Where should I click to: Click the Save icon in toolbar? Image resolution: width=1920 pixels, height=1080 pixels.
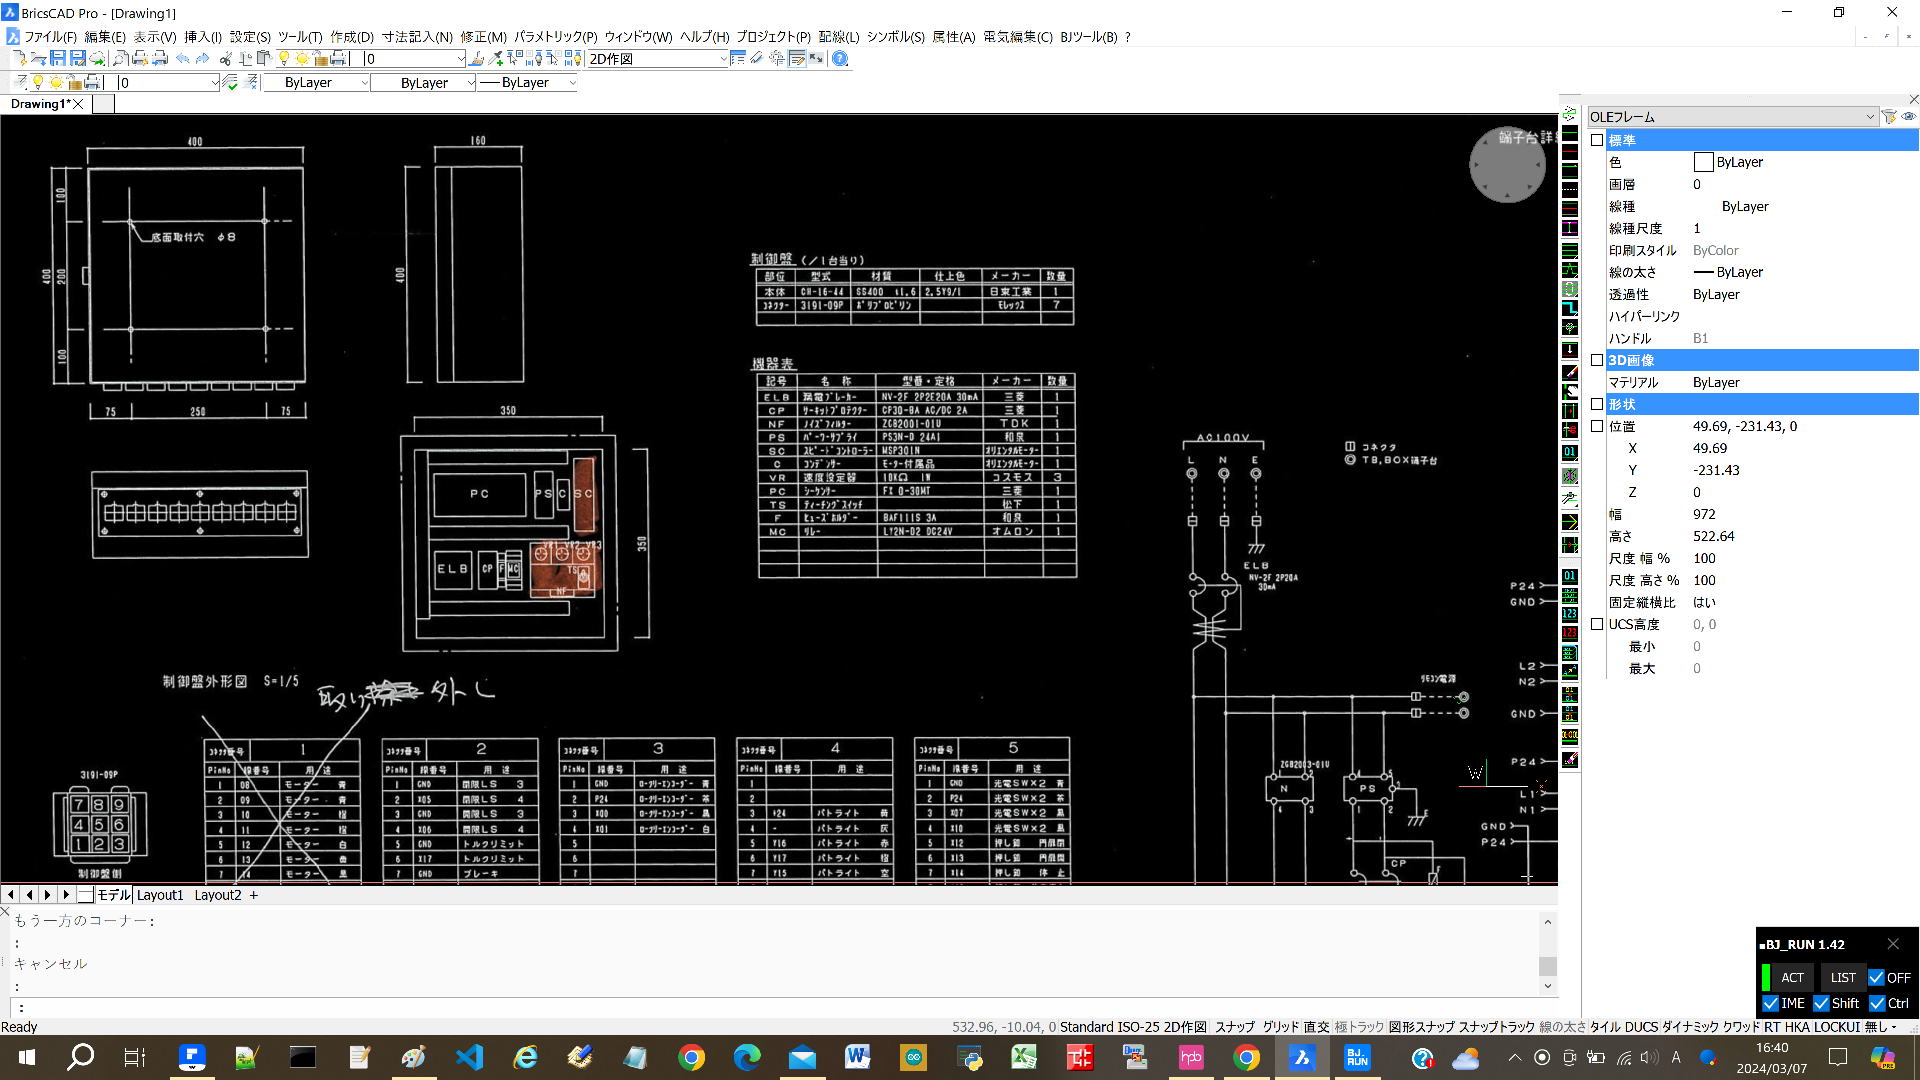pos(58,59)
